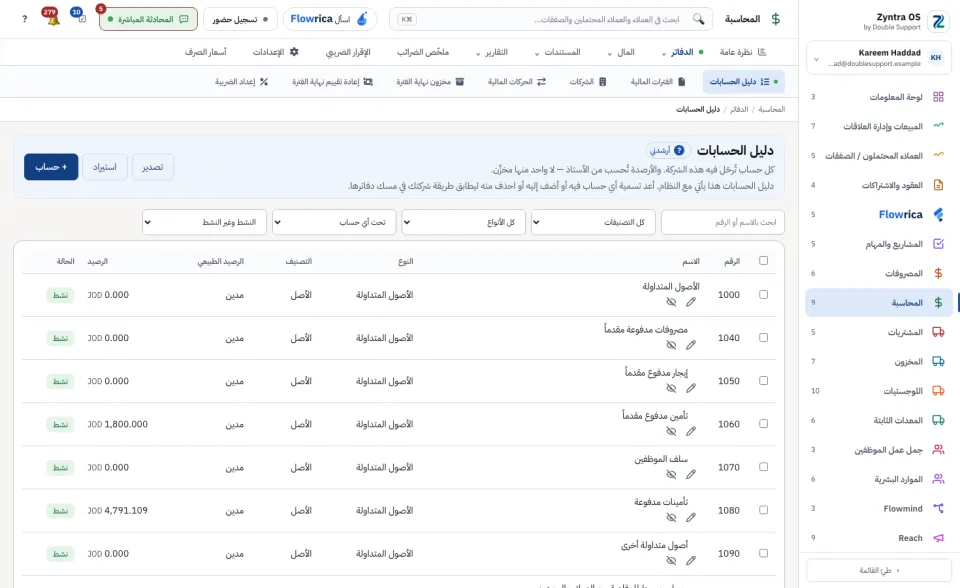Click the اسأل Flowrica button
The height and width of the screenshot is (588, 960).
[x=329, y=19]
